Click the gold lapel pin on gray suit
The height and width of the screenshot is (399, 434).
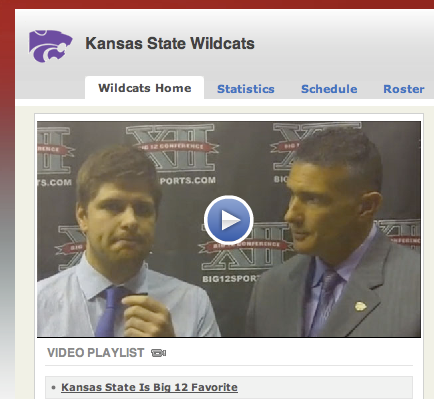(x=360, y=306)
